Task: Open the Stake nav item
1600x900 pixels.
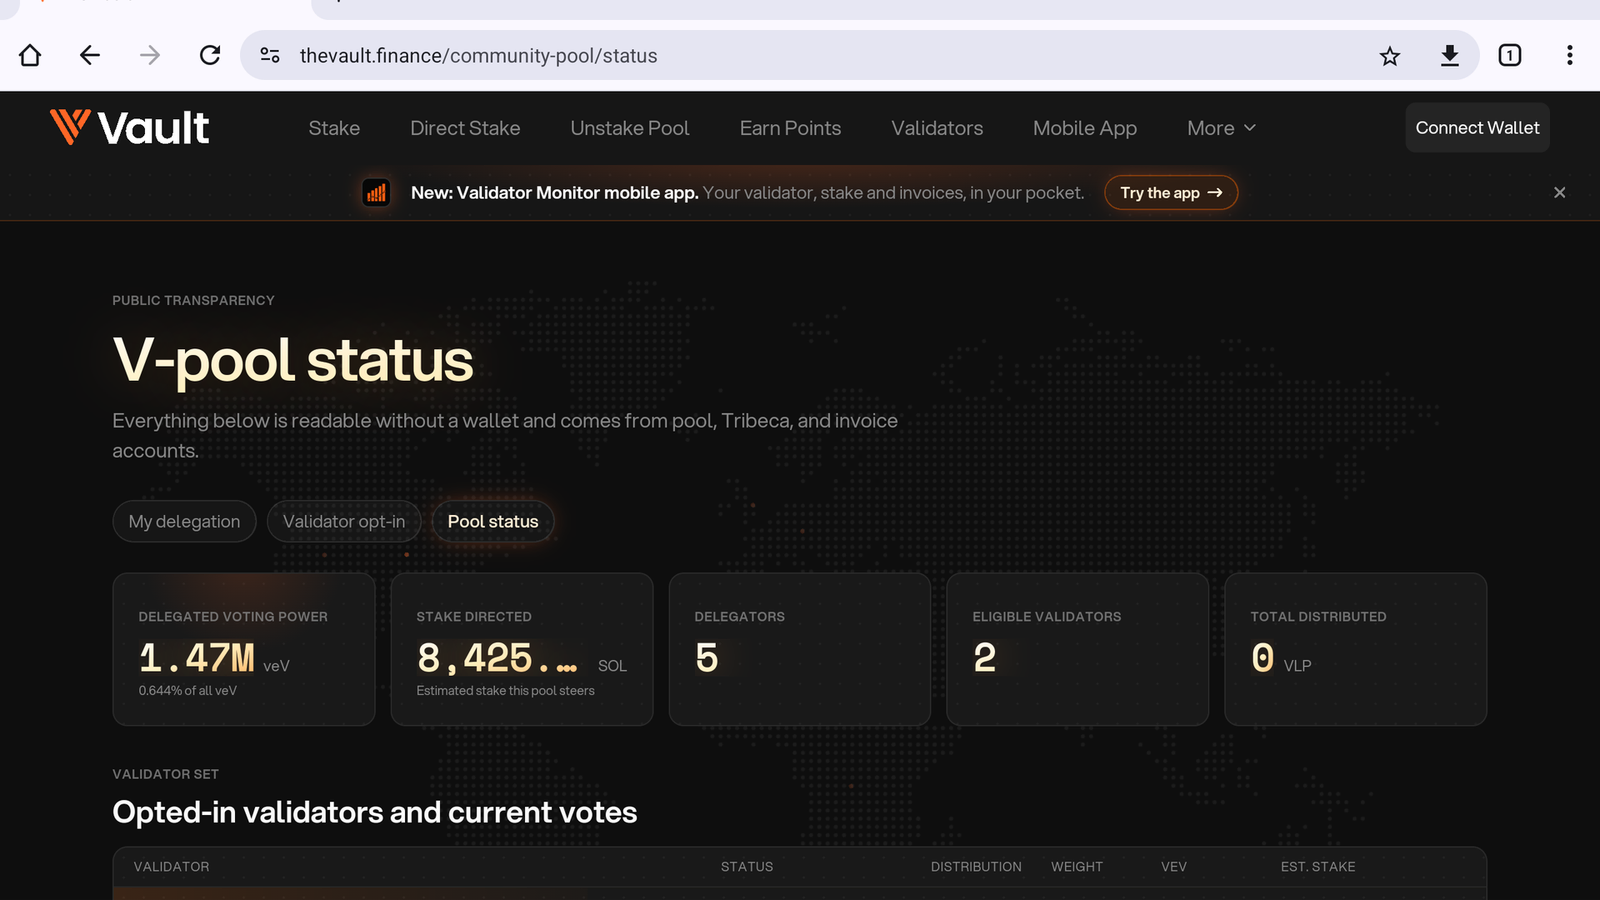Action: 334,128
